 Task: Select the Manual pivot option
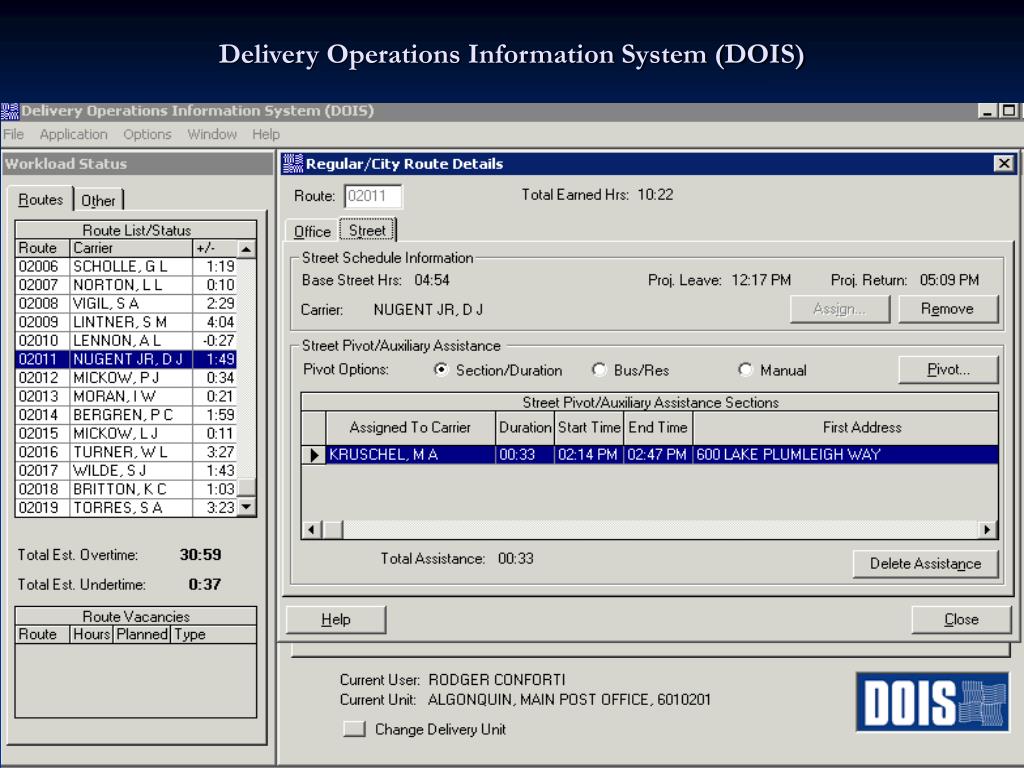tap(745, 370)
